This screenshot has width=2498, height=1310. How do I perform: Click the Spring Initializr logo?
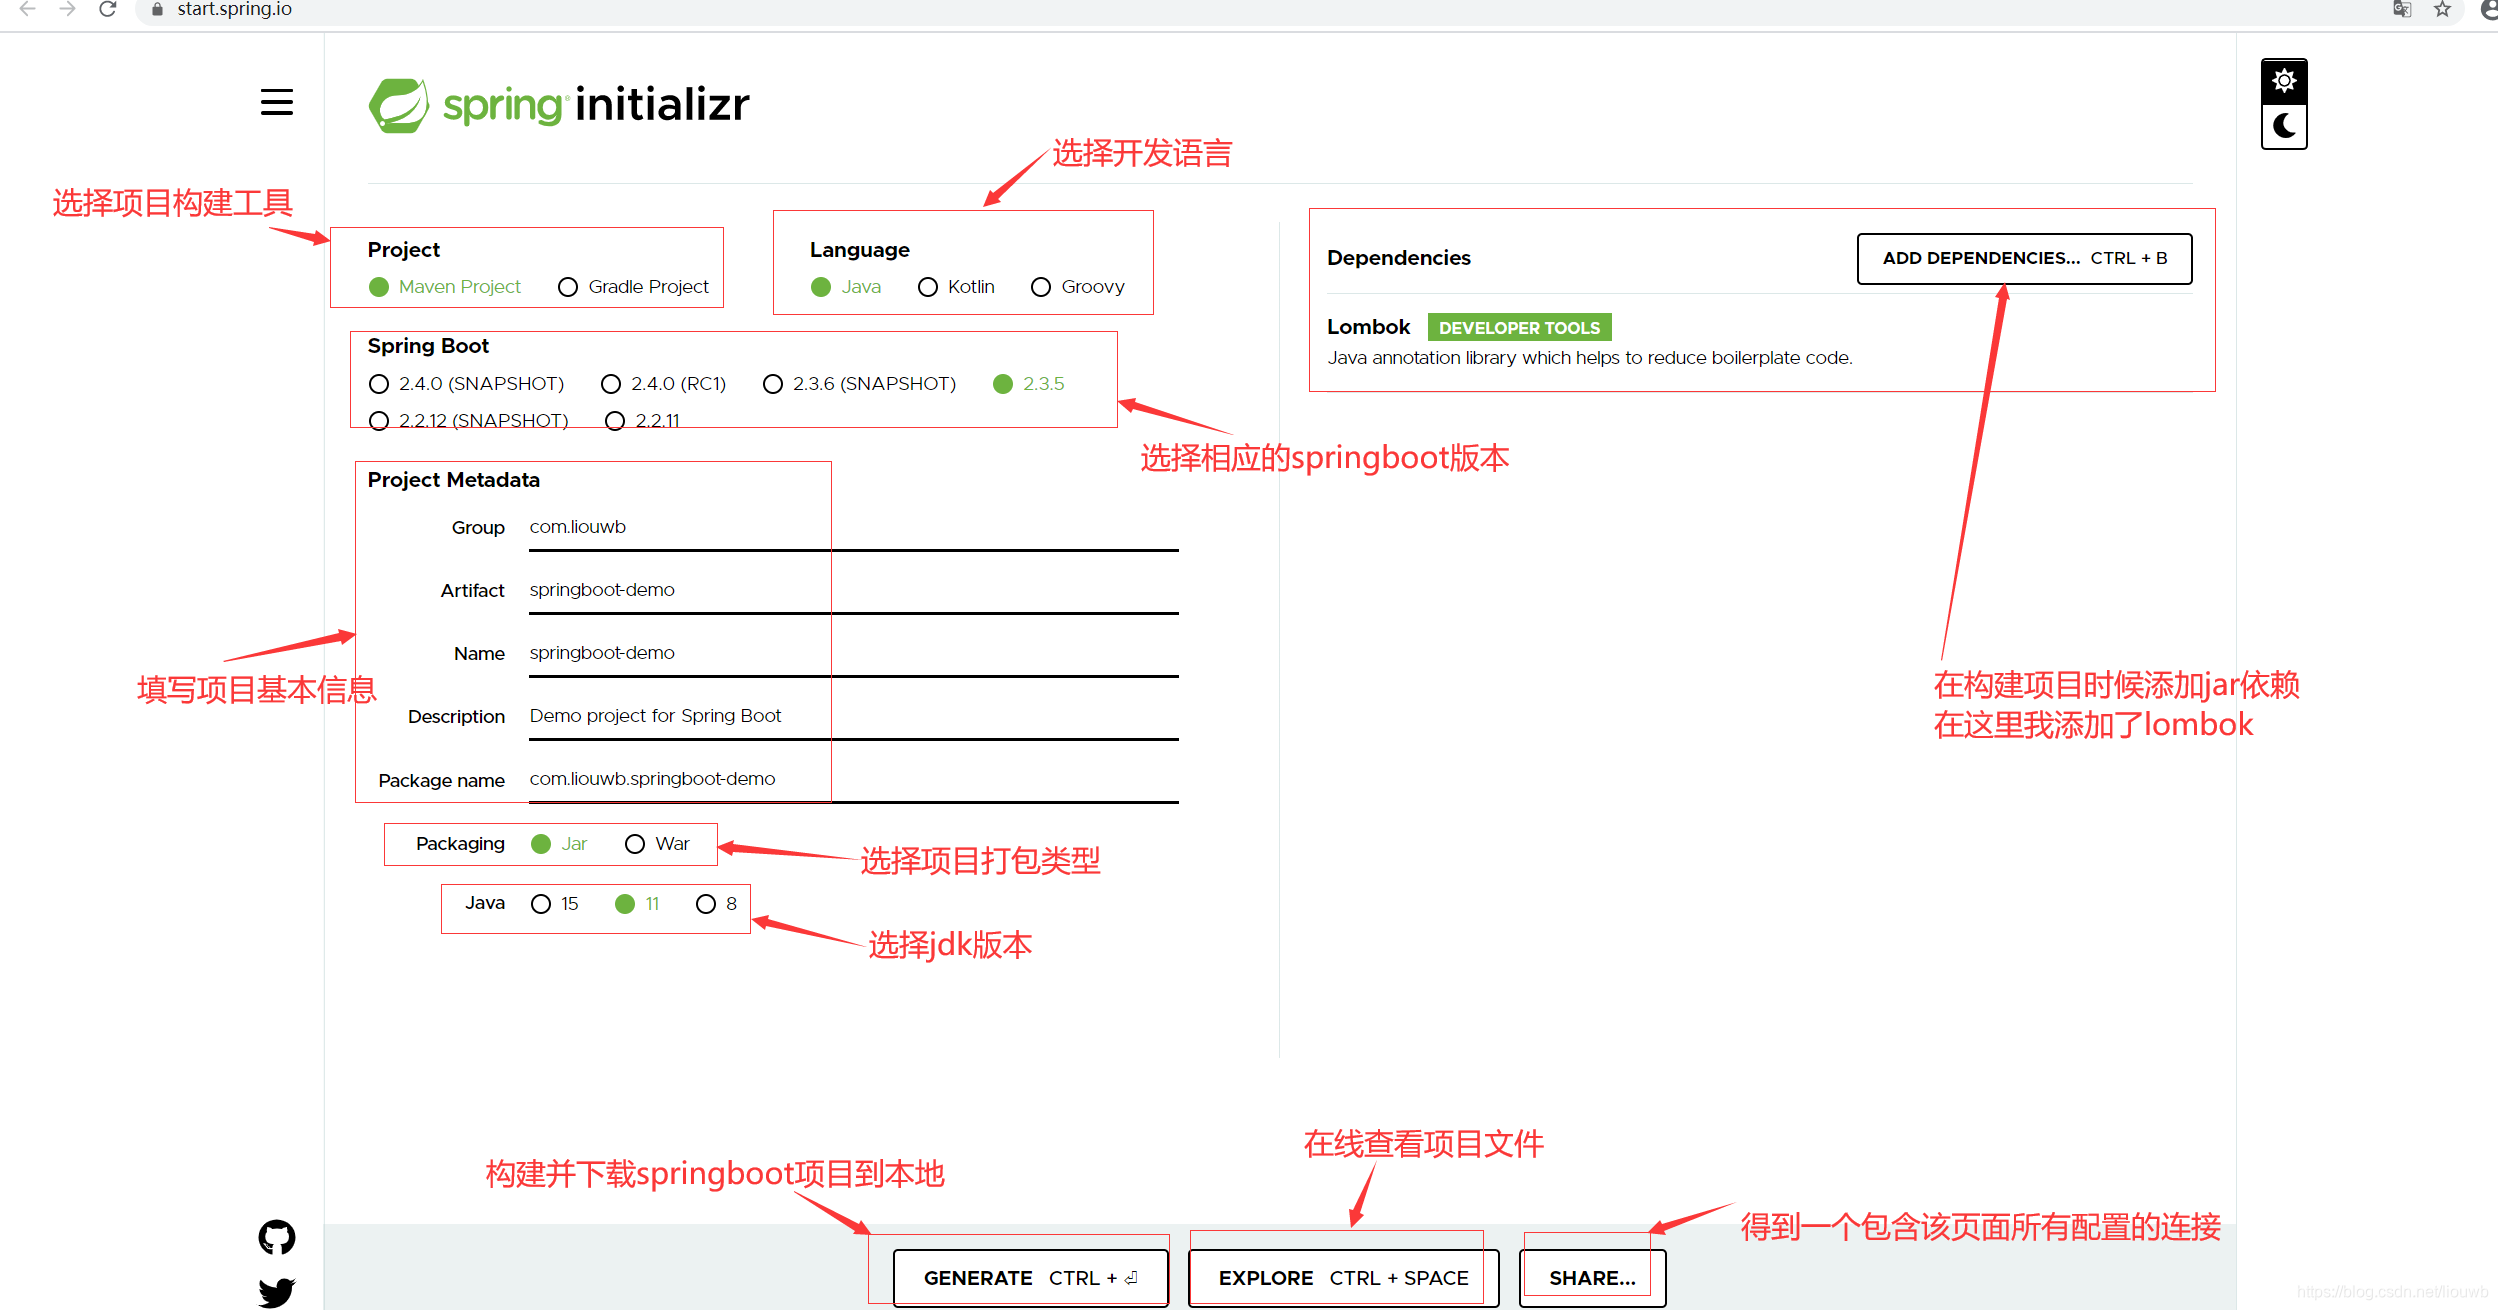coord(559,105)
